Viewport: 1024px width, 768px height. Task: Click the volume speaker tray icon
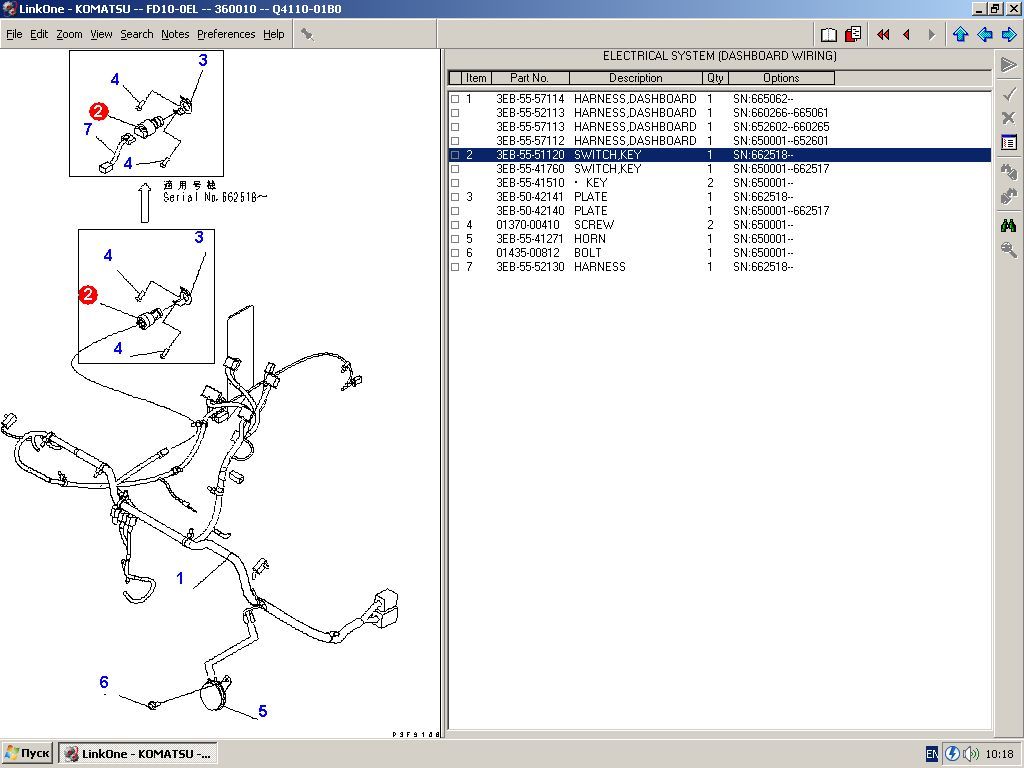tap(970, 754)
